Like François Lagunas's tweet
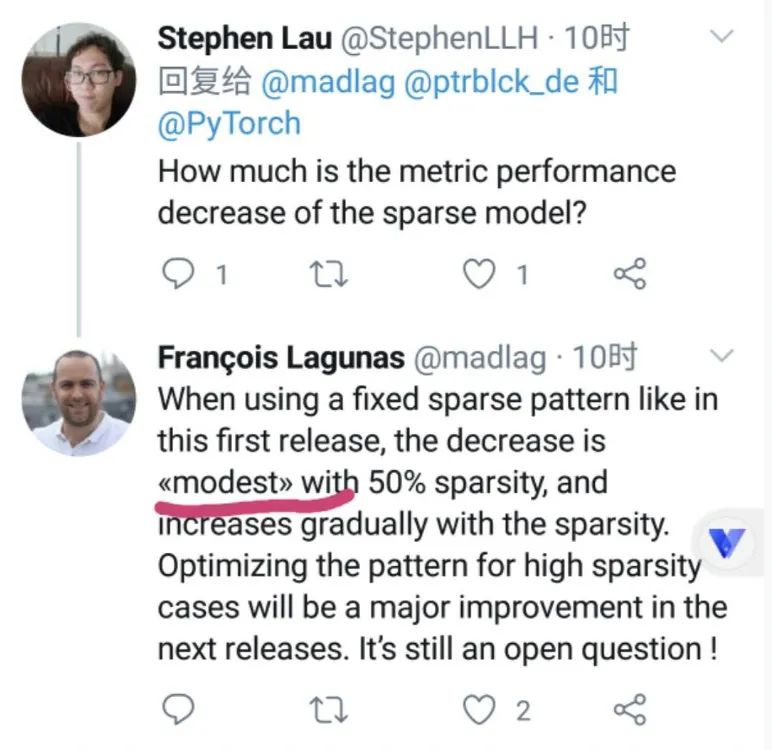772x750 pixels. coord(481,709)
